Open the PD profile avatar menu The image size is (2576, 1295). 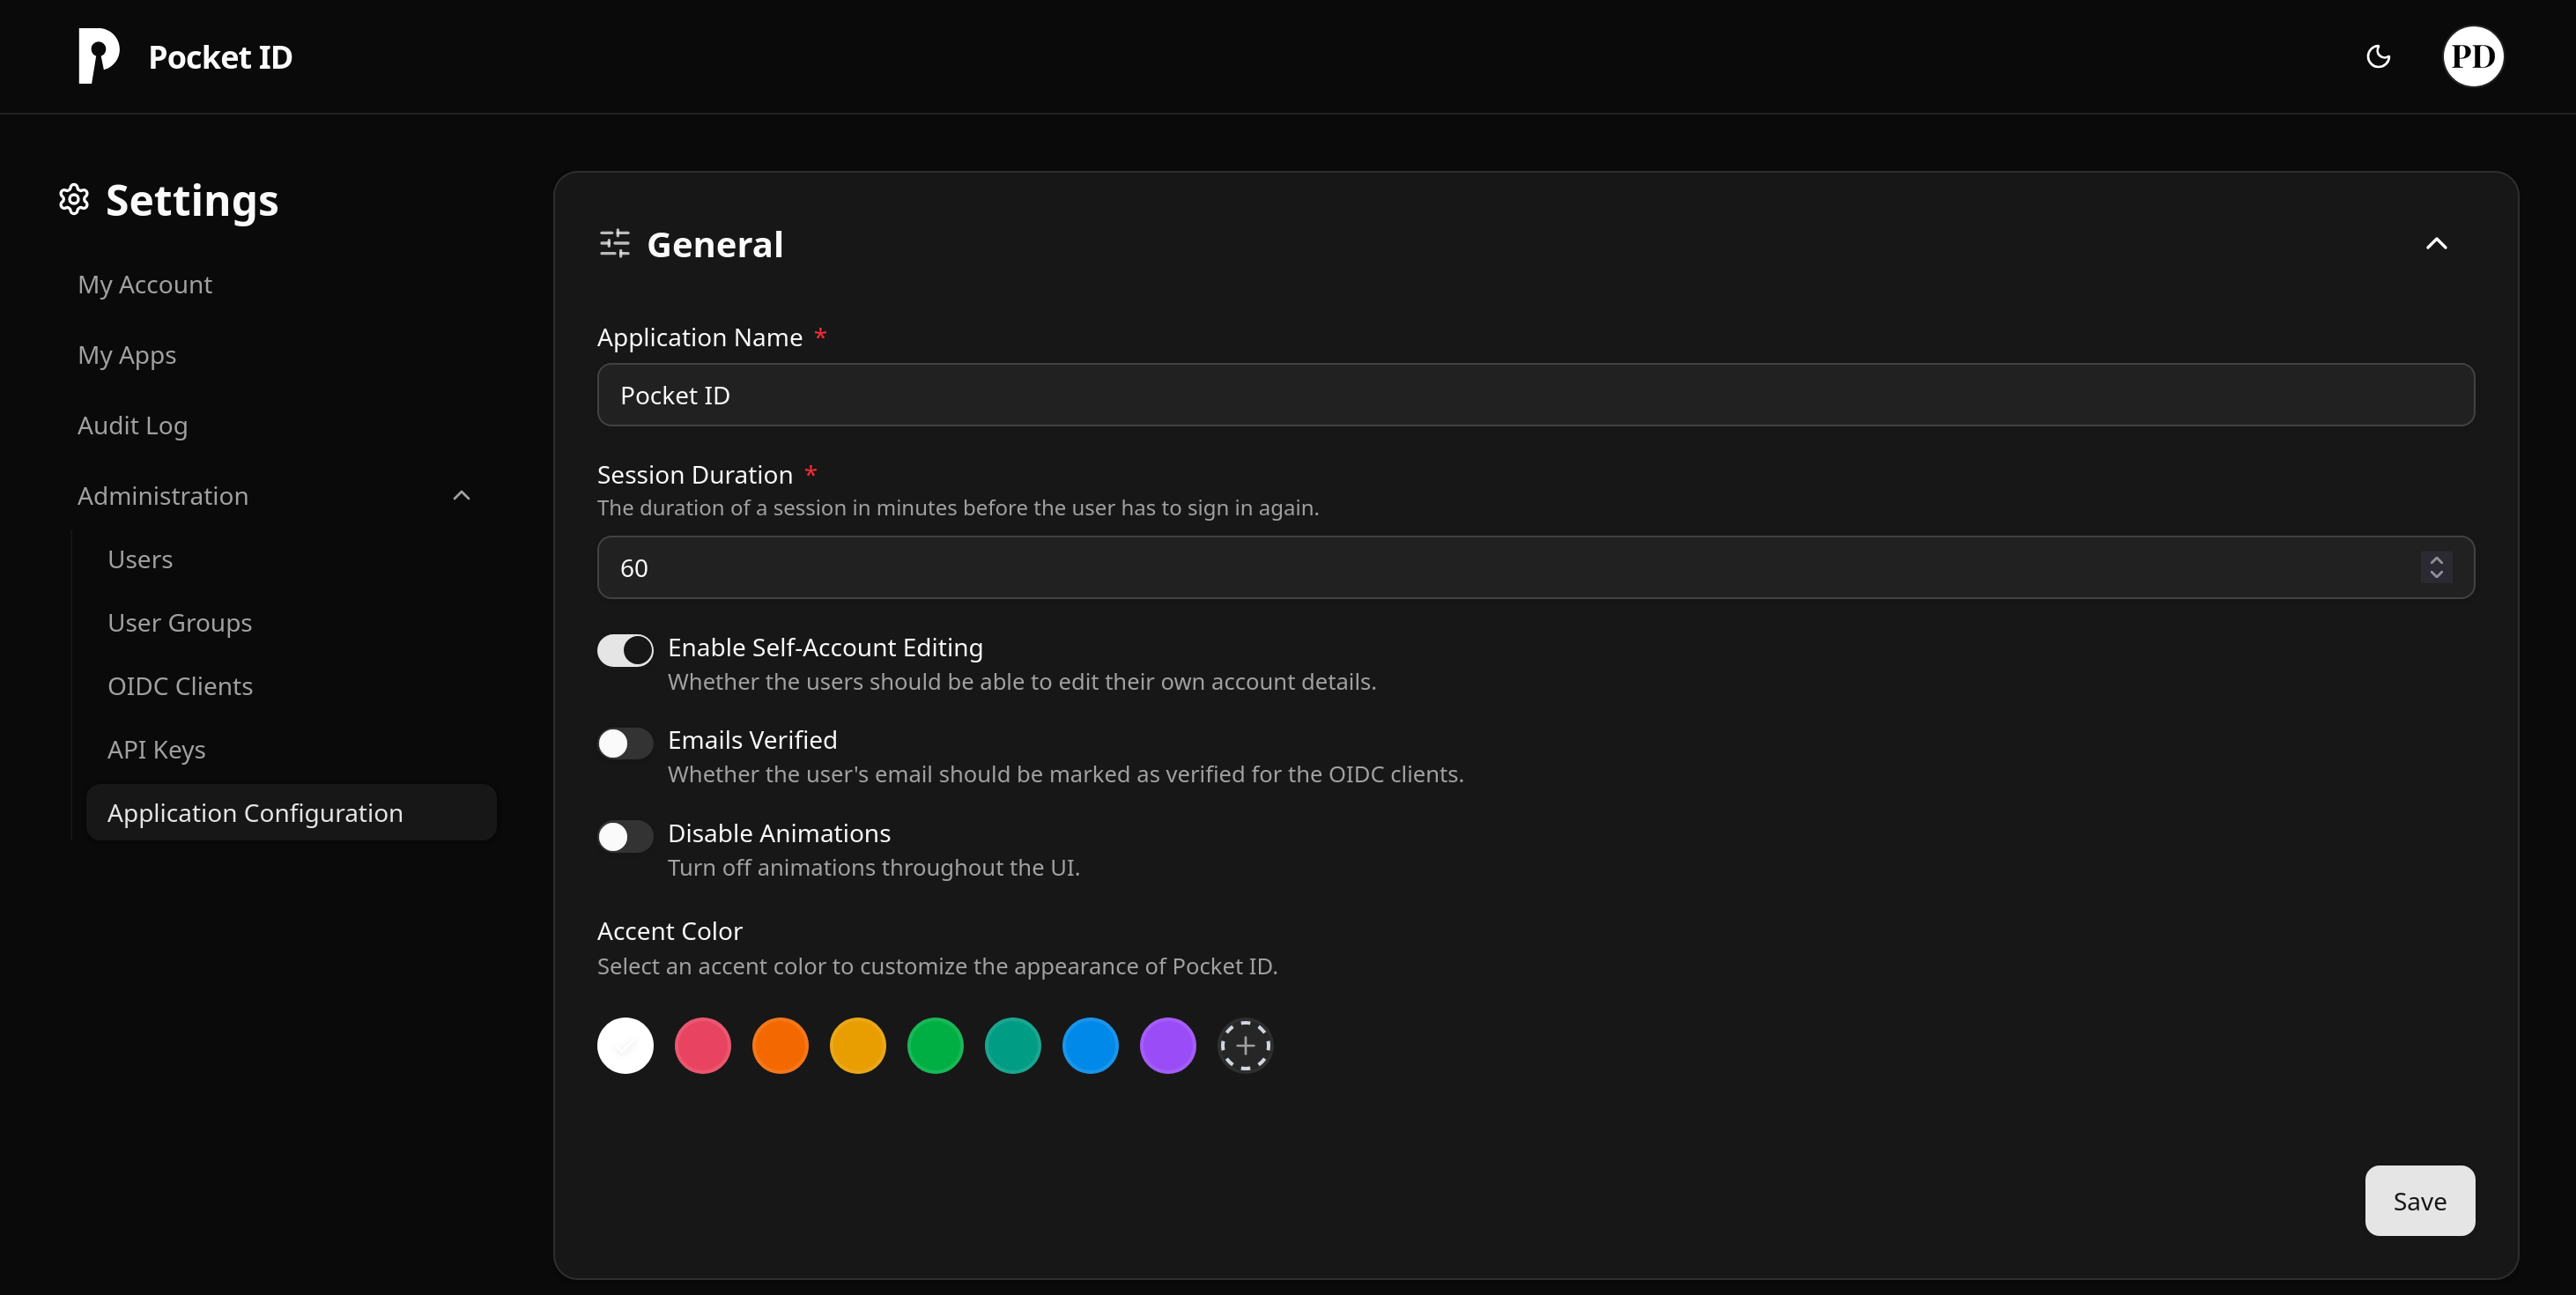click(2473, 56)
